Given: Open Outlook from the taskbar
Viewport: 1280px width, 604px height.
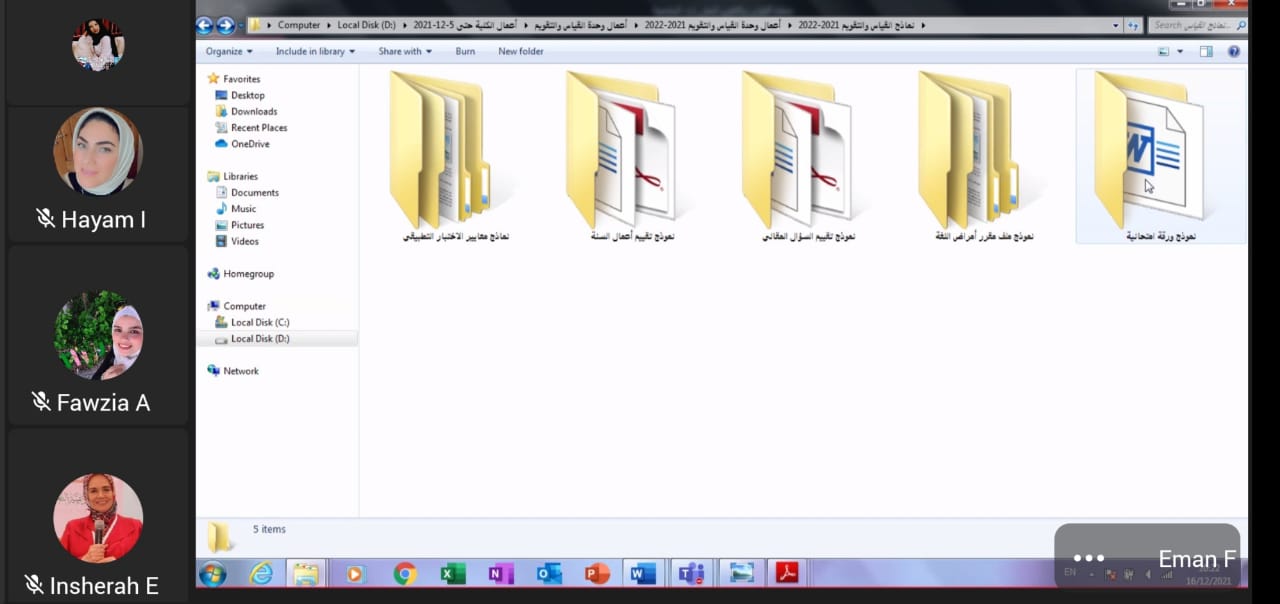Looking at the screenshot, I should (x=549, y=573).
